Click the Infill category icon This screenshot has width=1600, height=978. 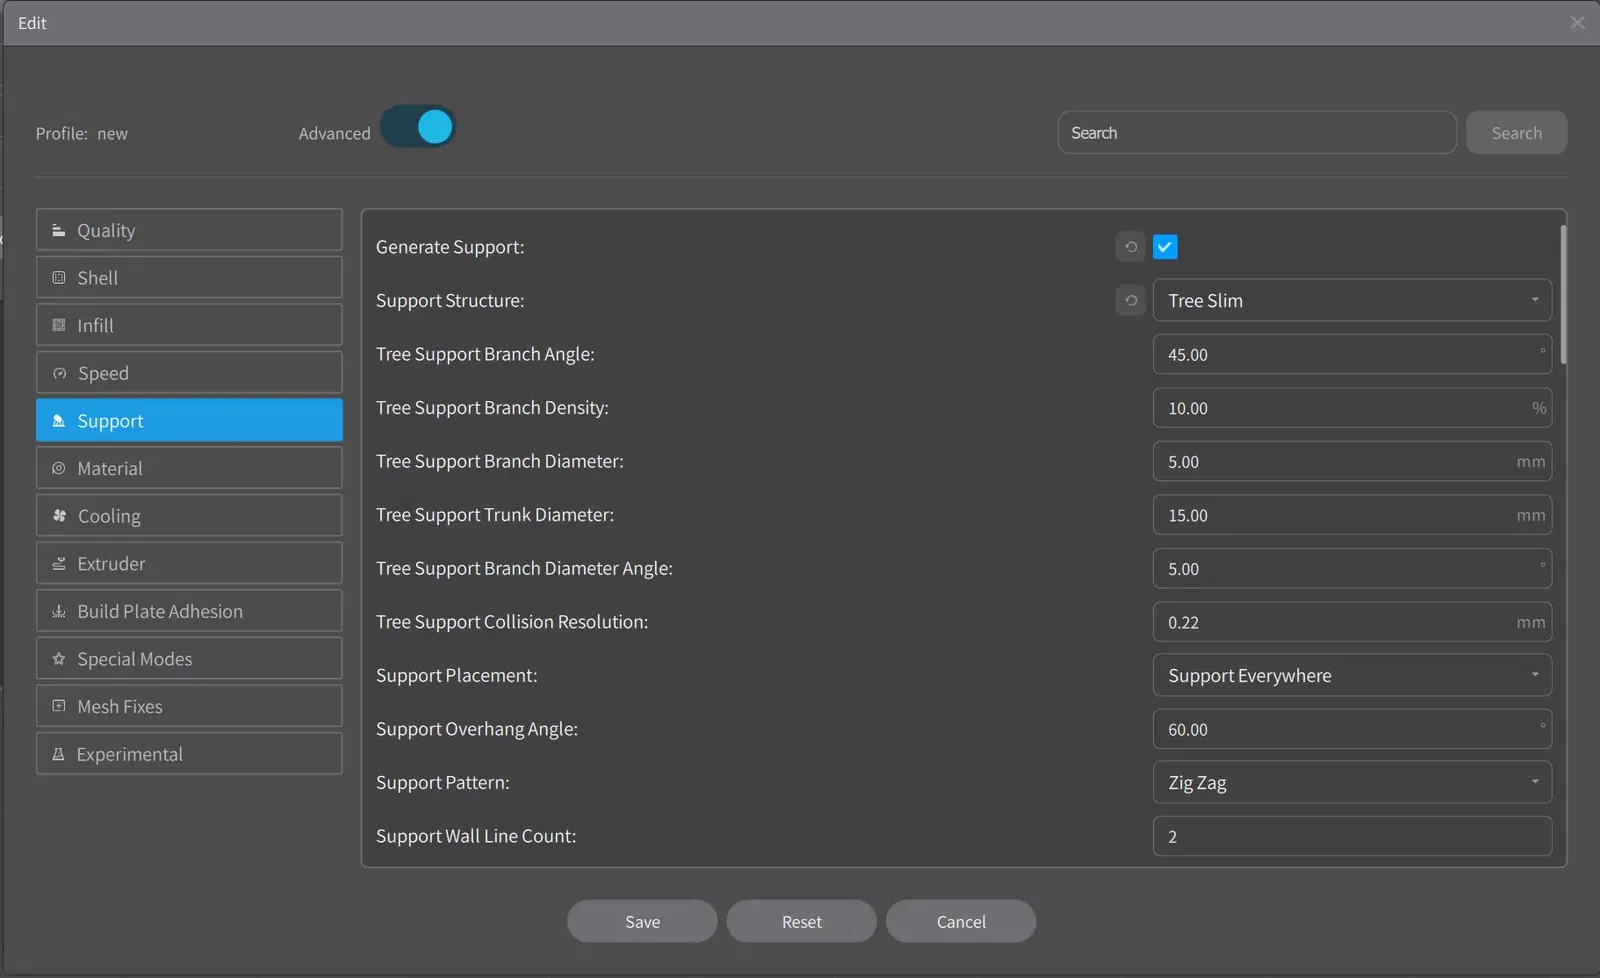(x=59, y=325)
